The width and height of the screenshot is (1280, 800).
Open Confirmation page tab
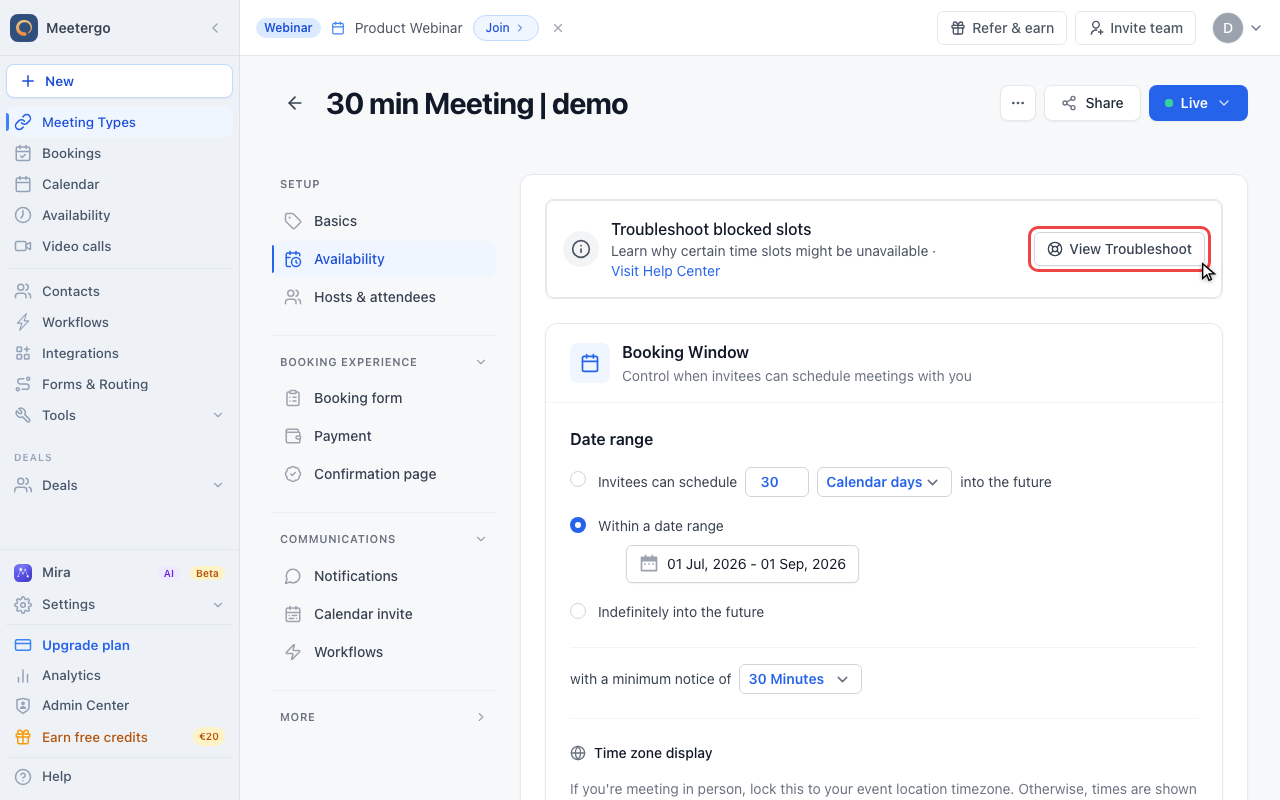pos(384,474)
